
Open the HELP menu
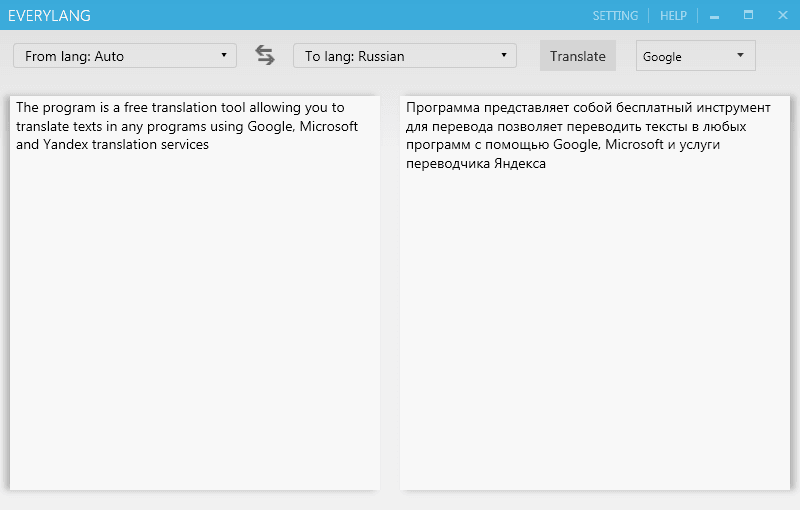tap(673, 16)
